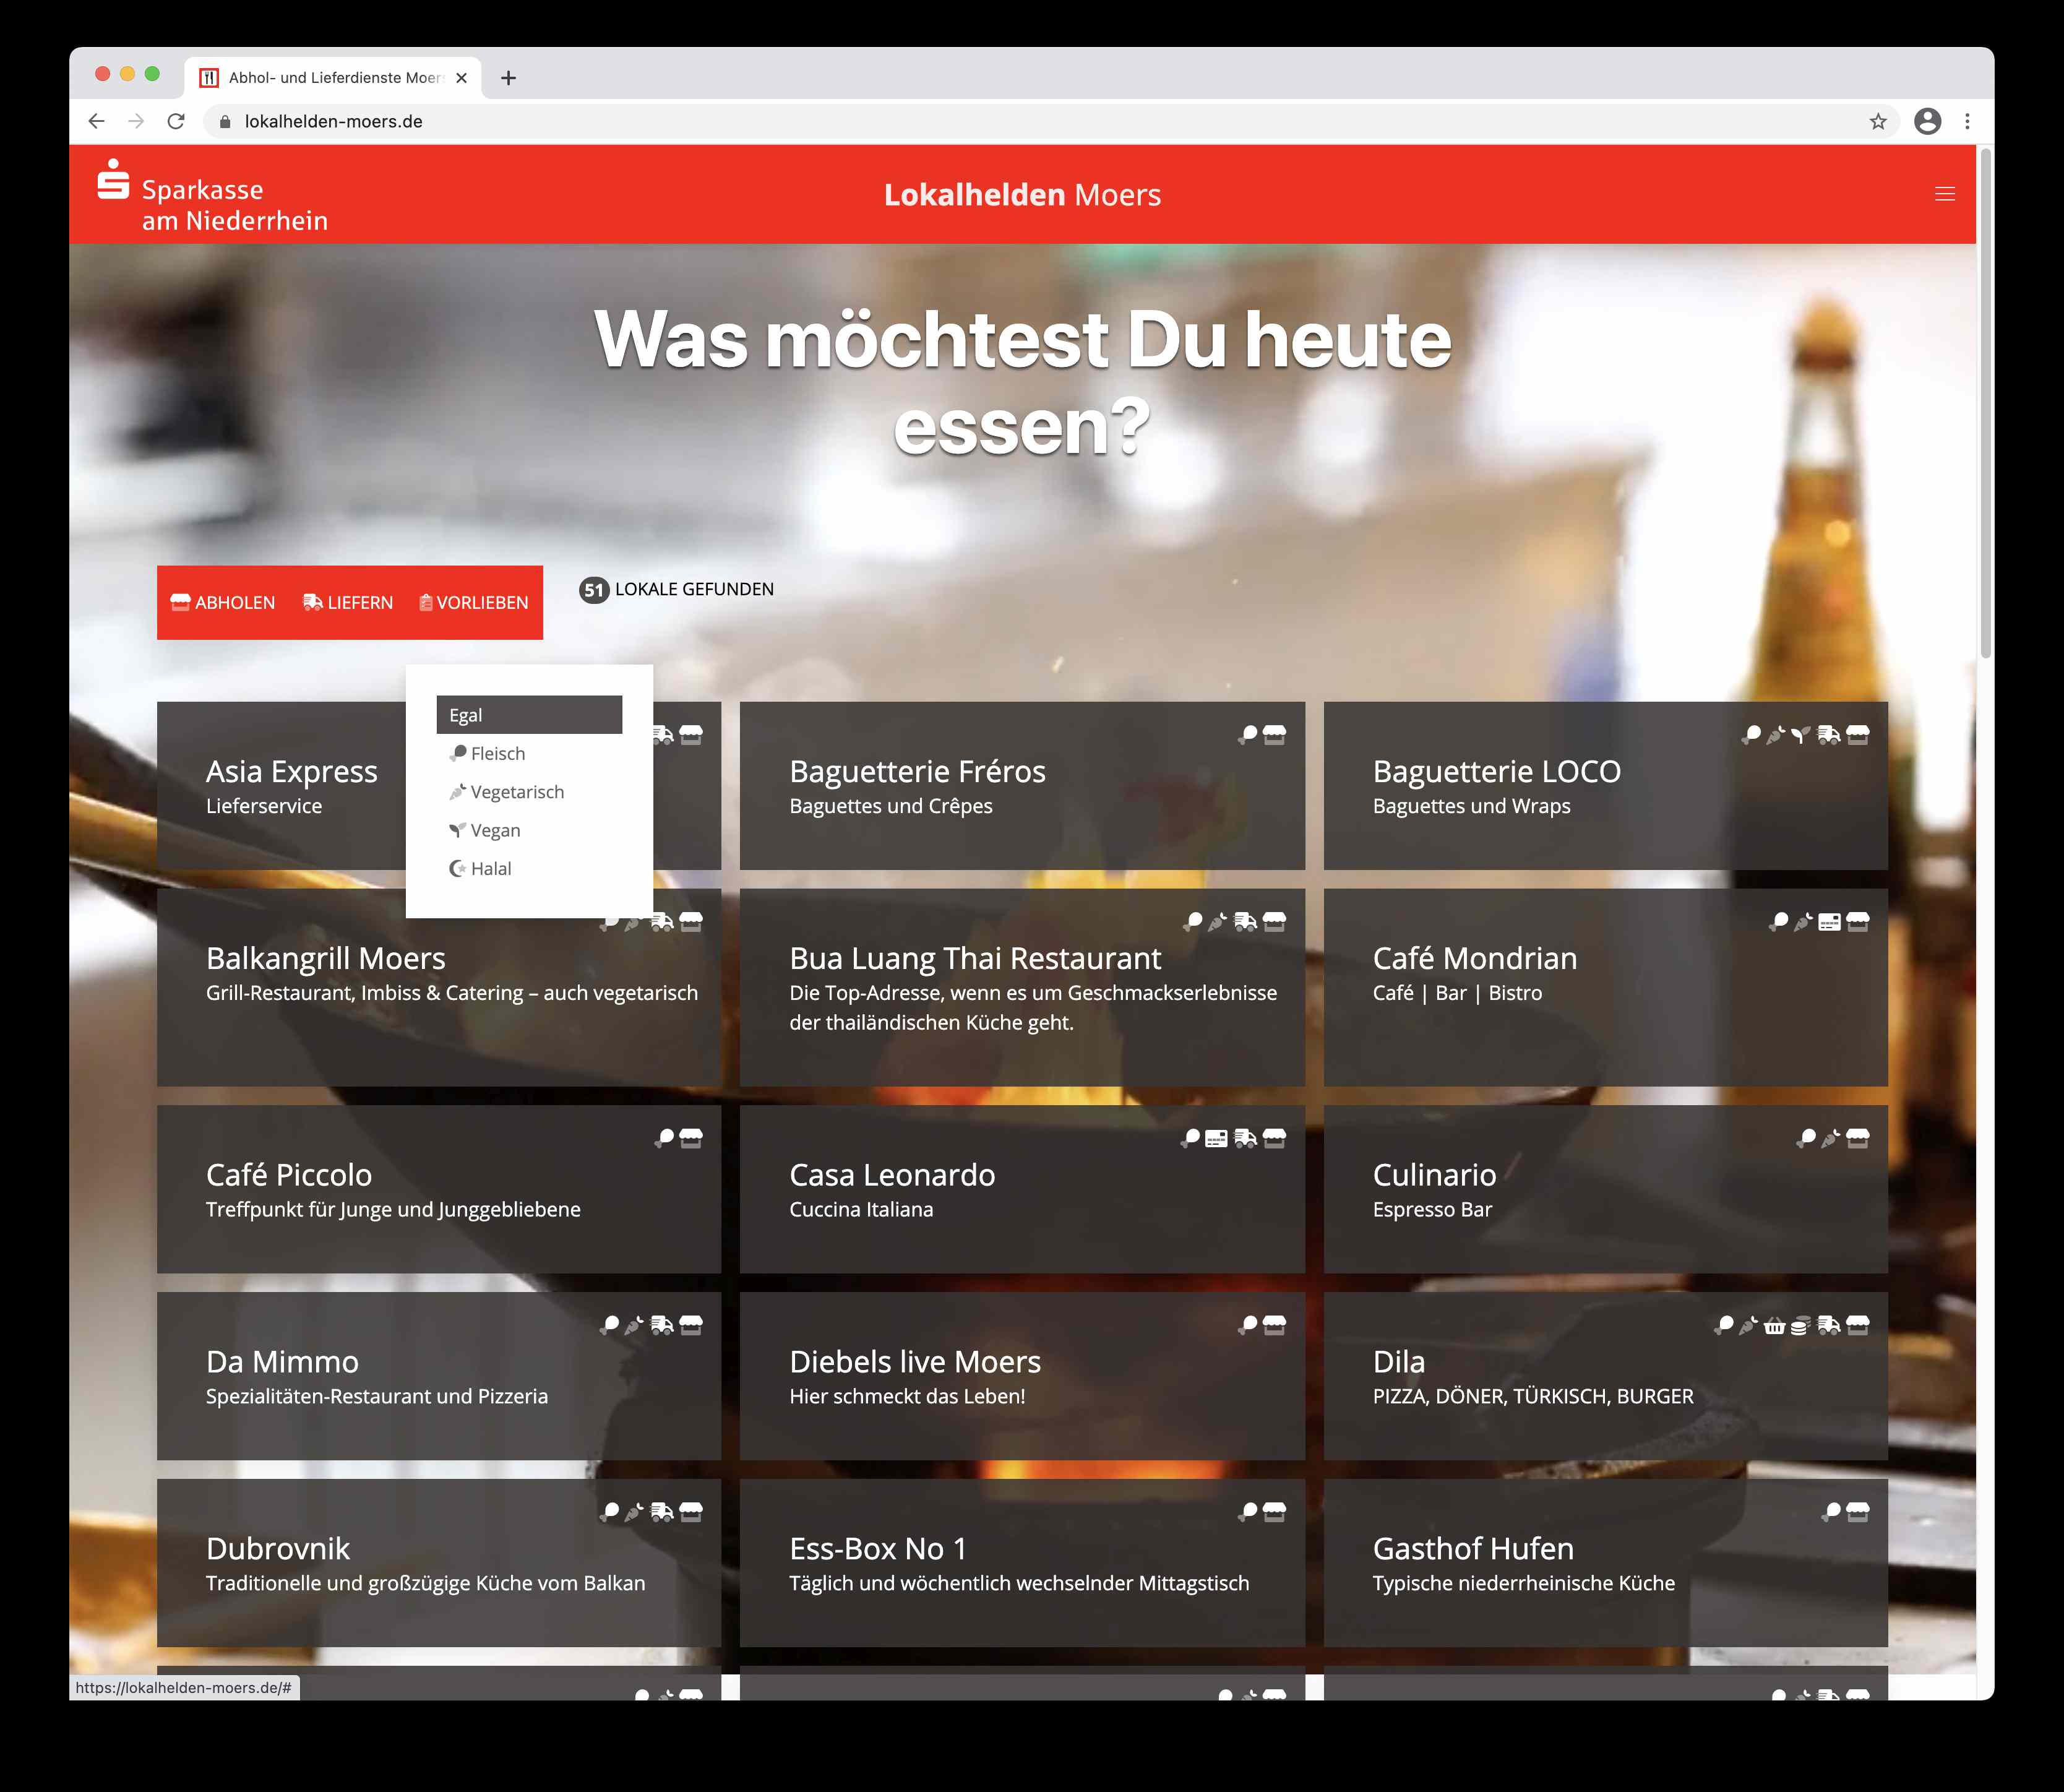Click the meat icon on Baguetterie LOCO card
Viewport: 2064px width, 1792px height.
1751,735
